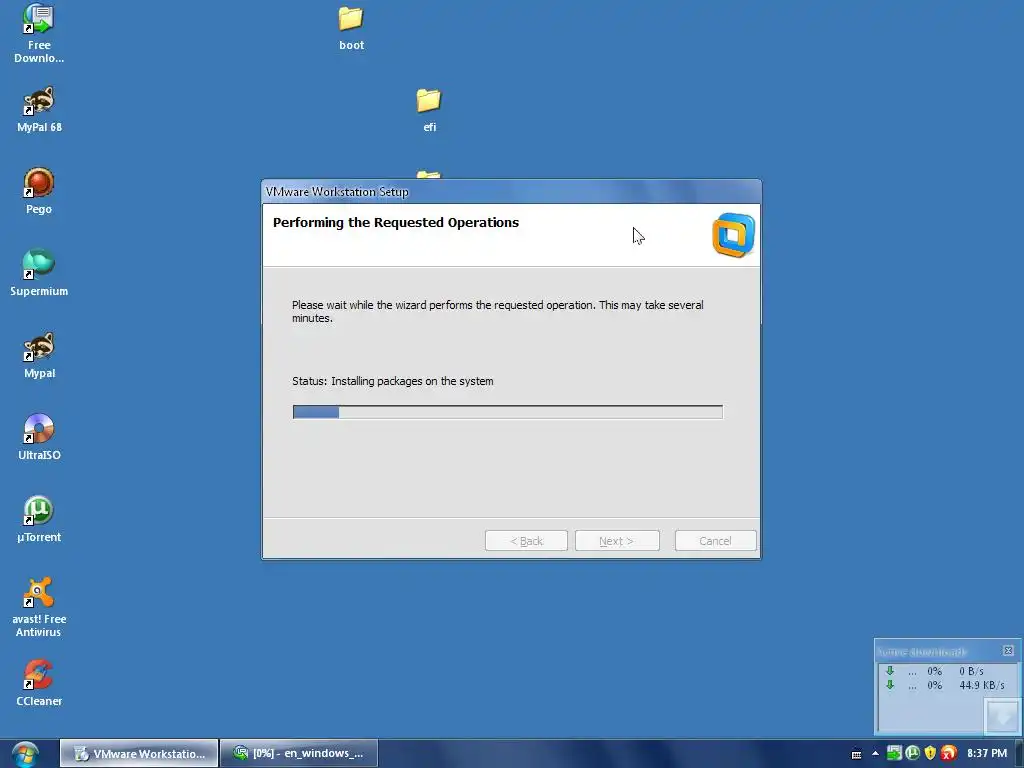This screenshot has width=1024, height=768.
Task: Click the keyboard icon in the tray
Action: (856, 754)
